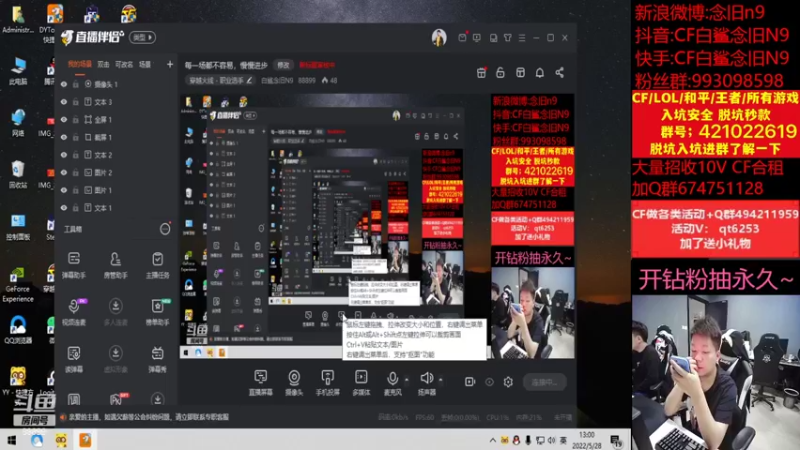
Task: Open the toolbox more options circle
Action: coord(165,229)
